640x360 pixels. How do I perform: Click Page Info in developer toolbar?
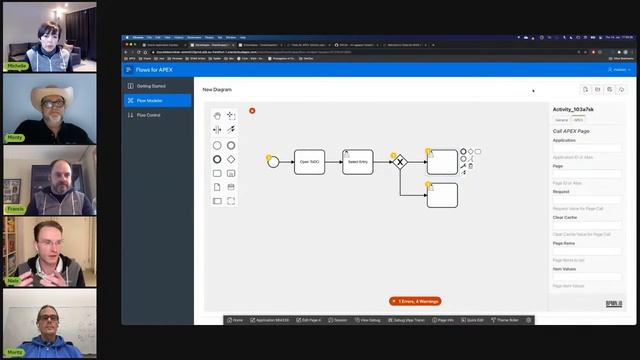(x=443, y=320)
